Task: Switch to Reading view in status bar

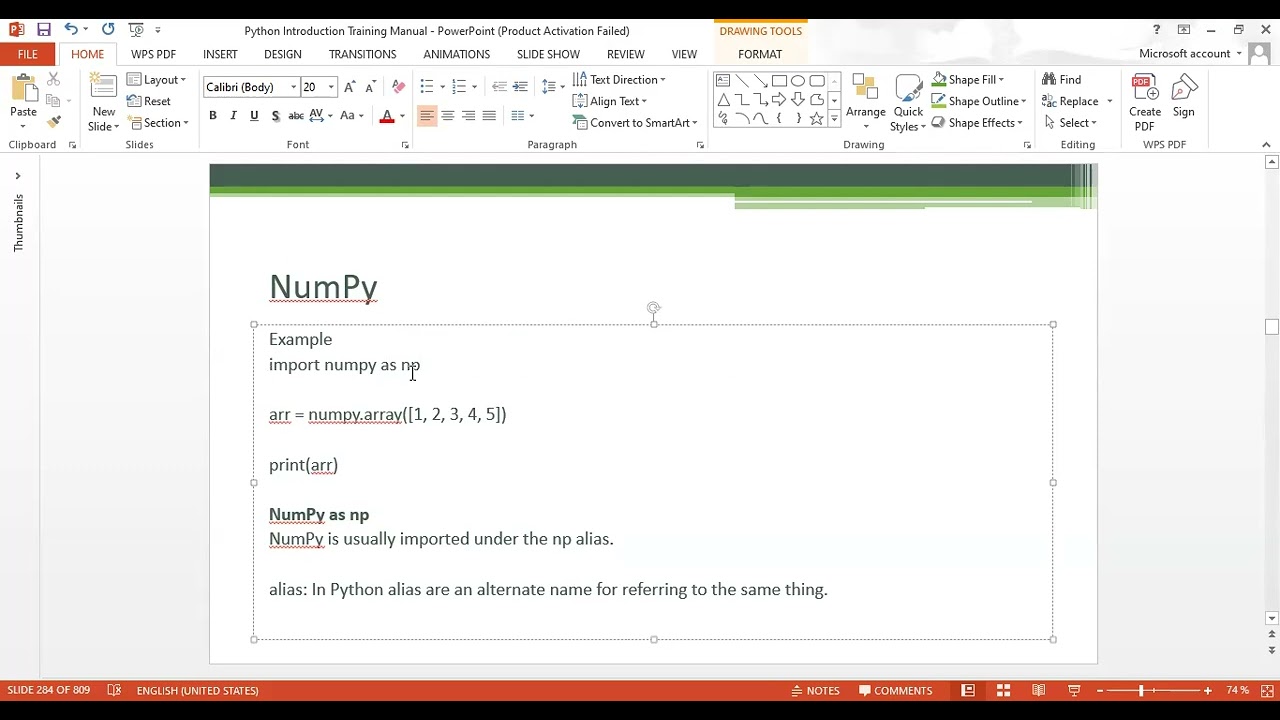Action: pos(1039,690)
